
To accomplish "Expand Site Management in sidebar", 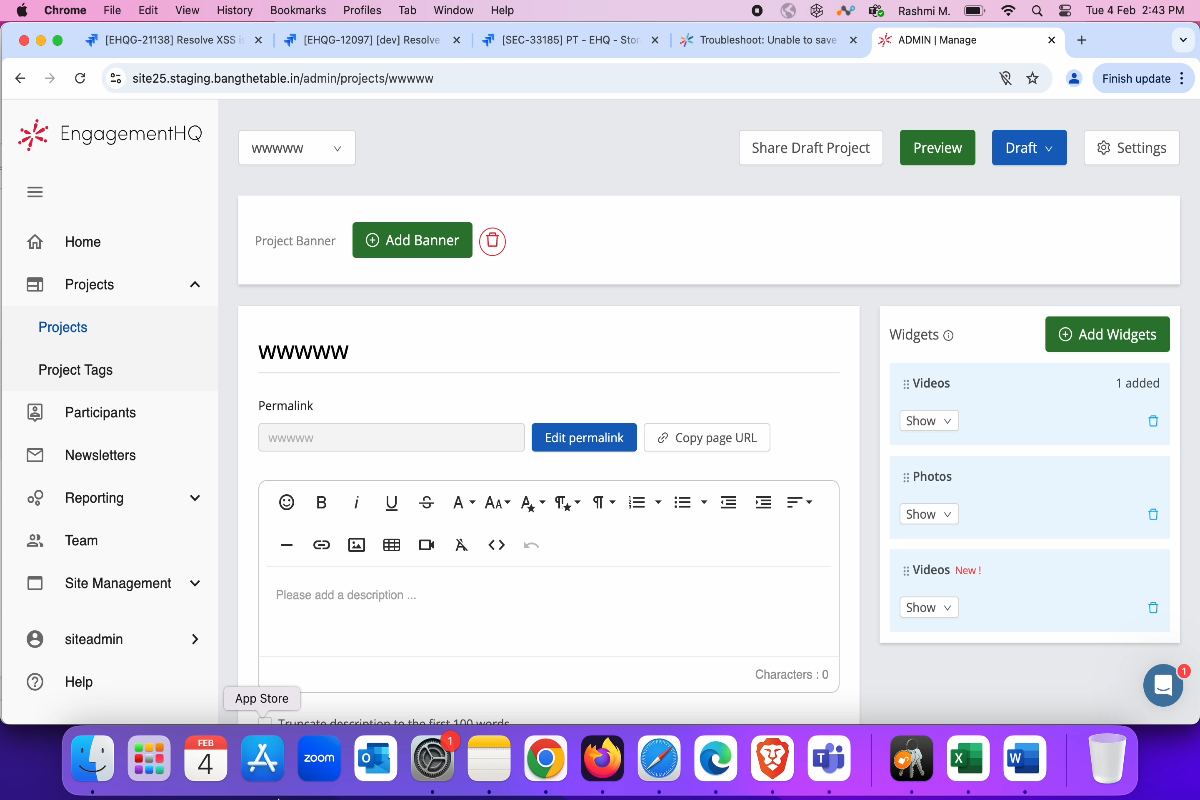I will click(x=195, y=583).
